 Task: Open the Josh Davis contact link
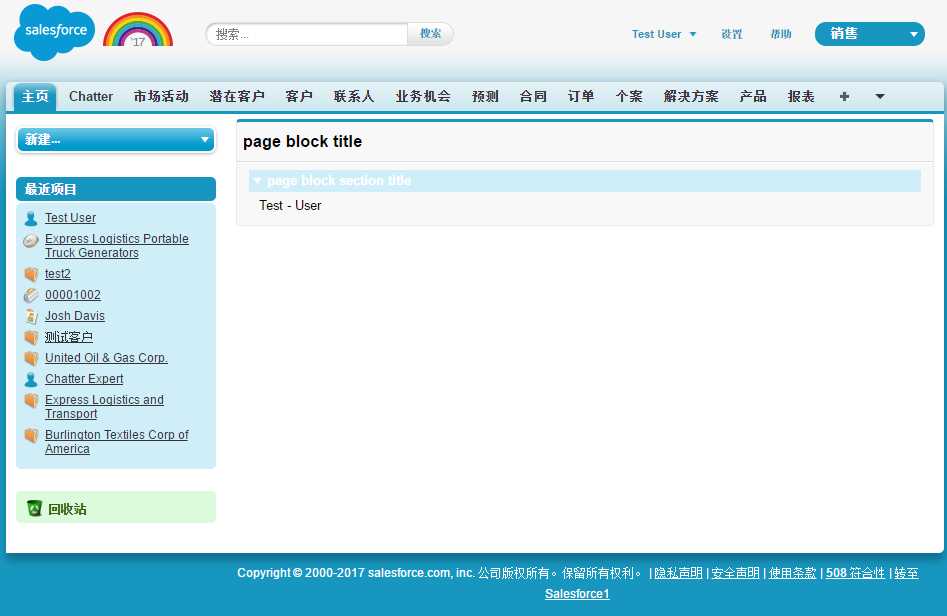(74, 316)
